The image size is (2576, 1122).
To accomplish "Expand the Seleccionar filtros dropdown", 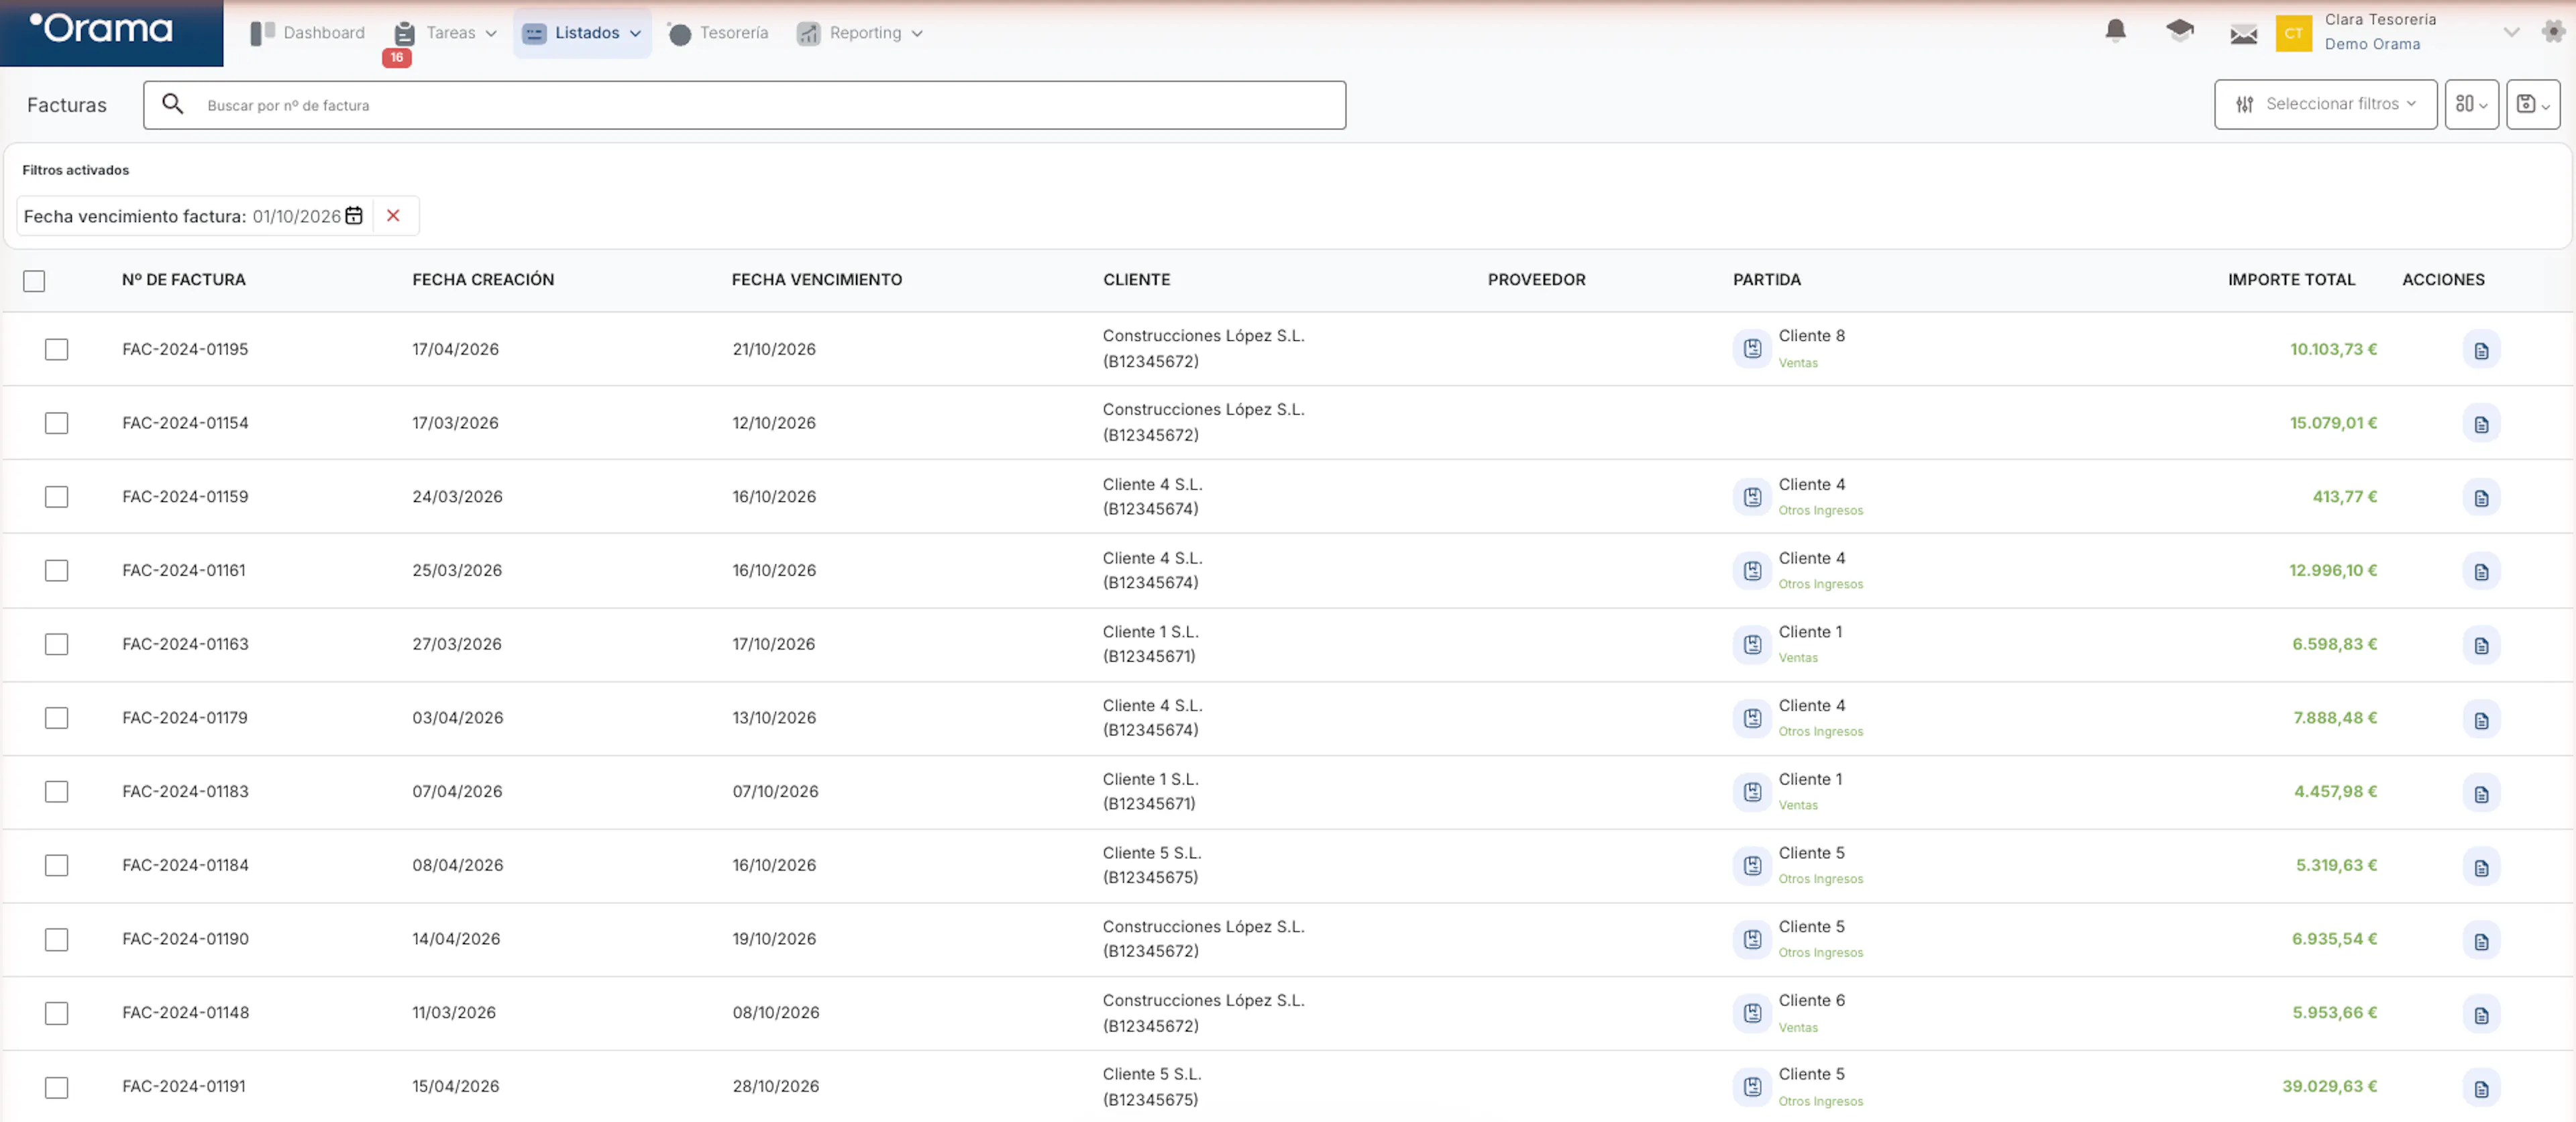I will [x=2325, y=104].
